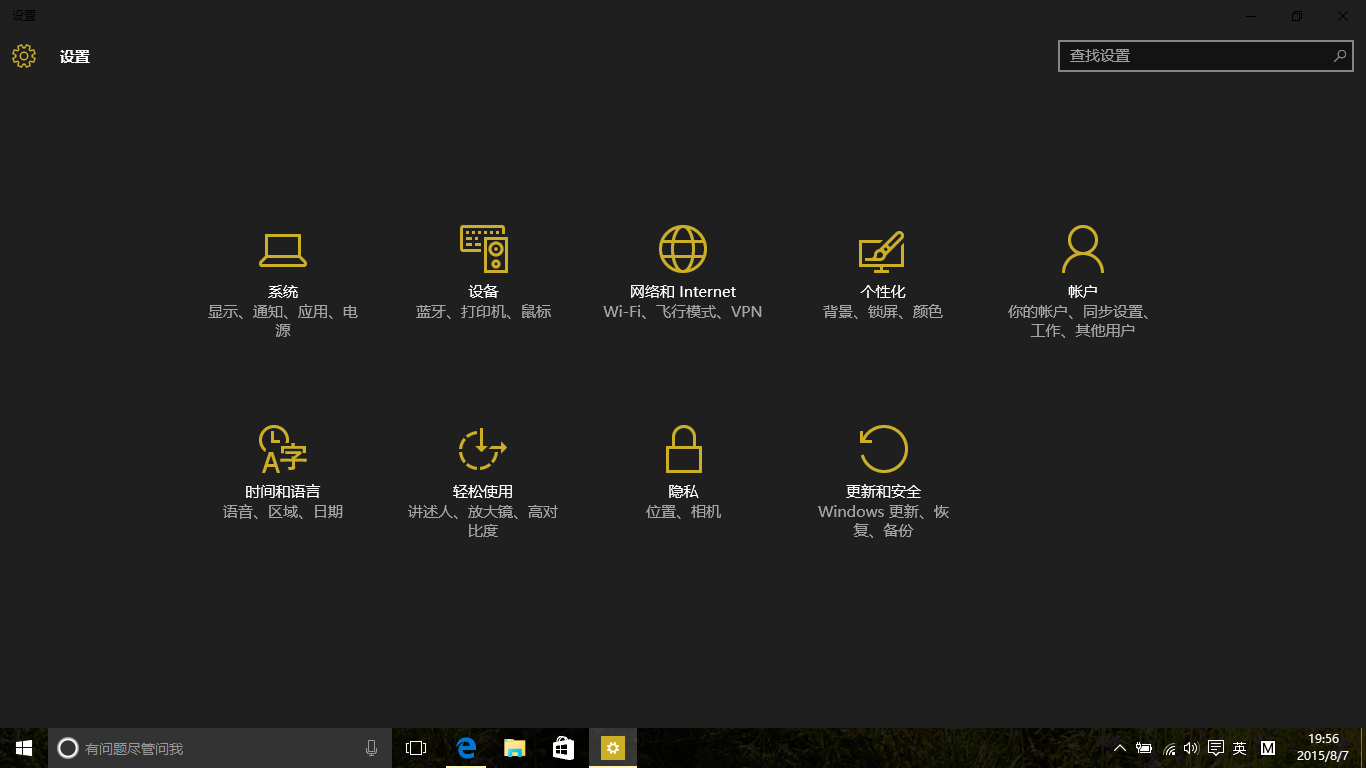The width and height of the screenshot is (1366, 768).
Task: Select the Settings app taskbar button
Action: [613, 748]
